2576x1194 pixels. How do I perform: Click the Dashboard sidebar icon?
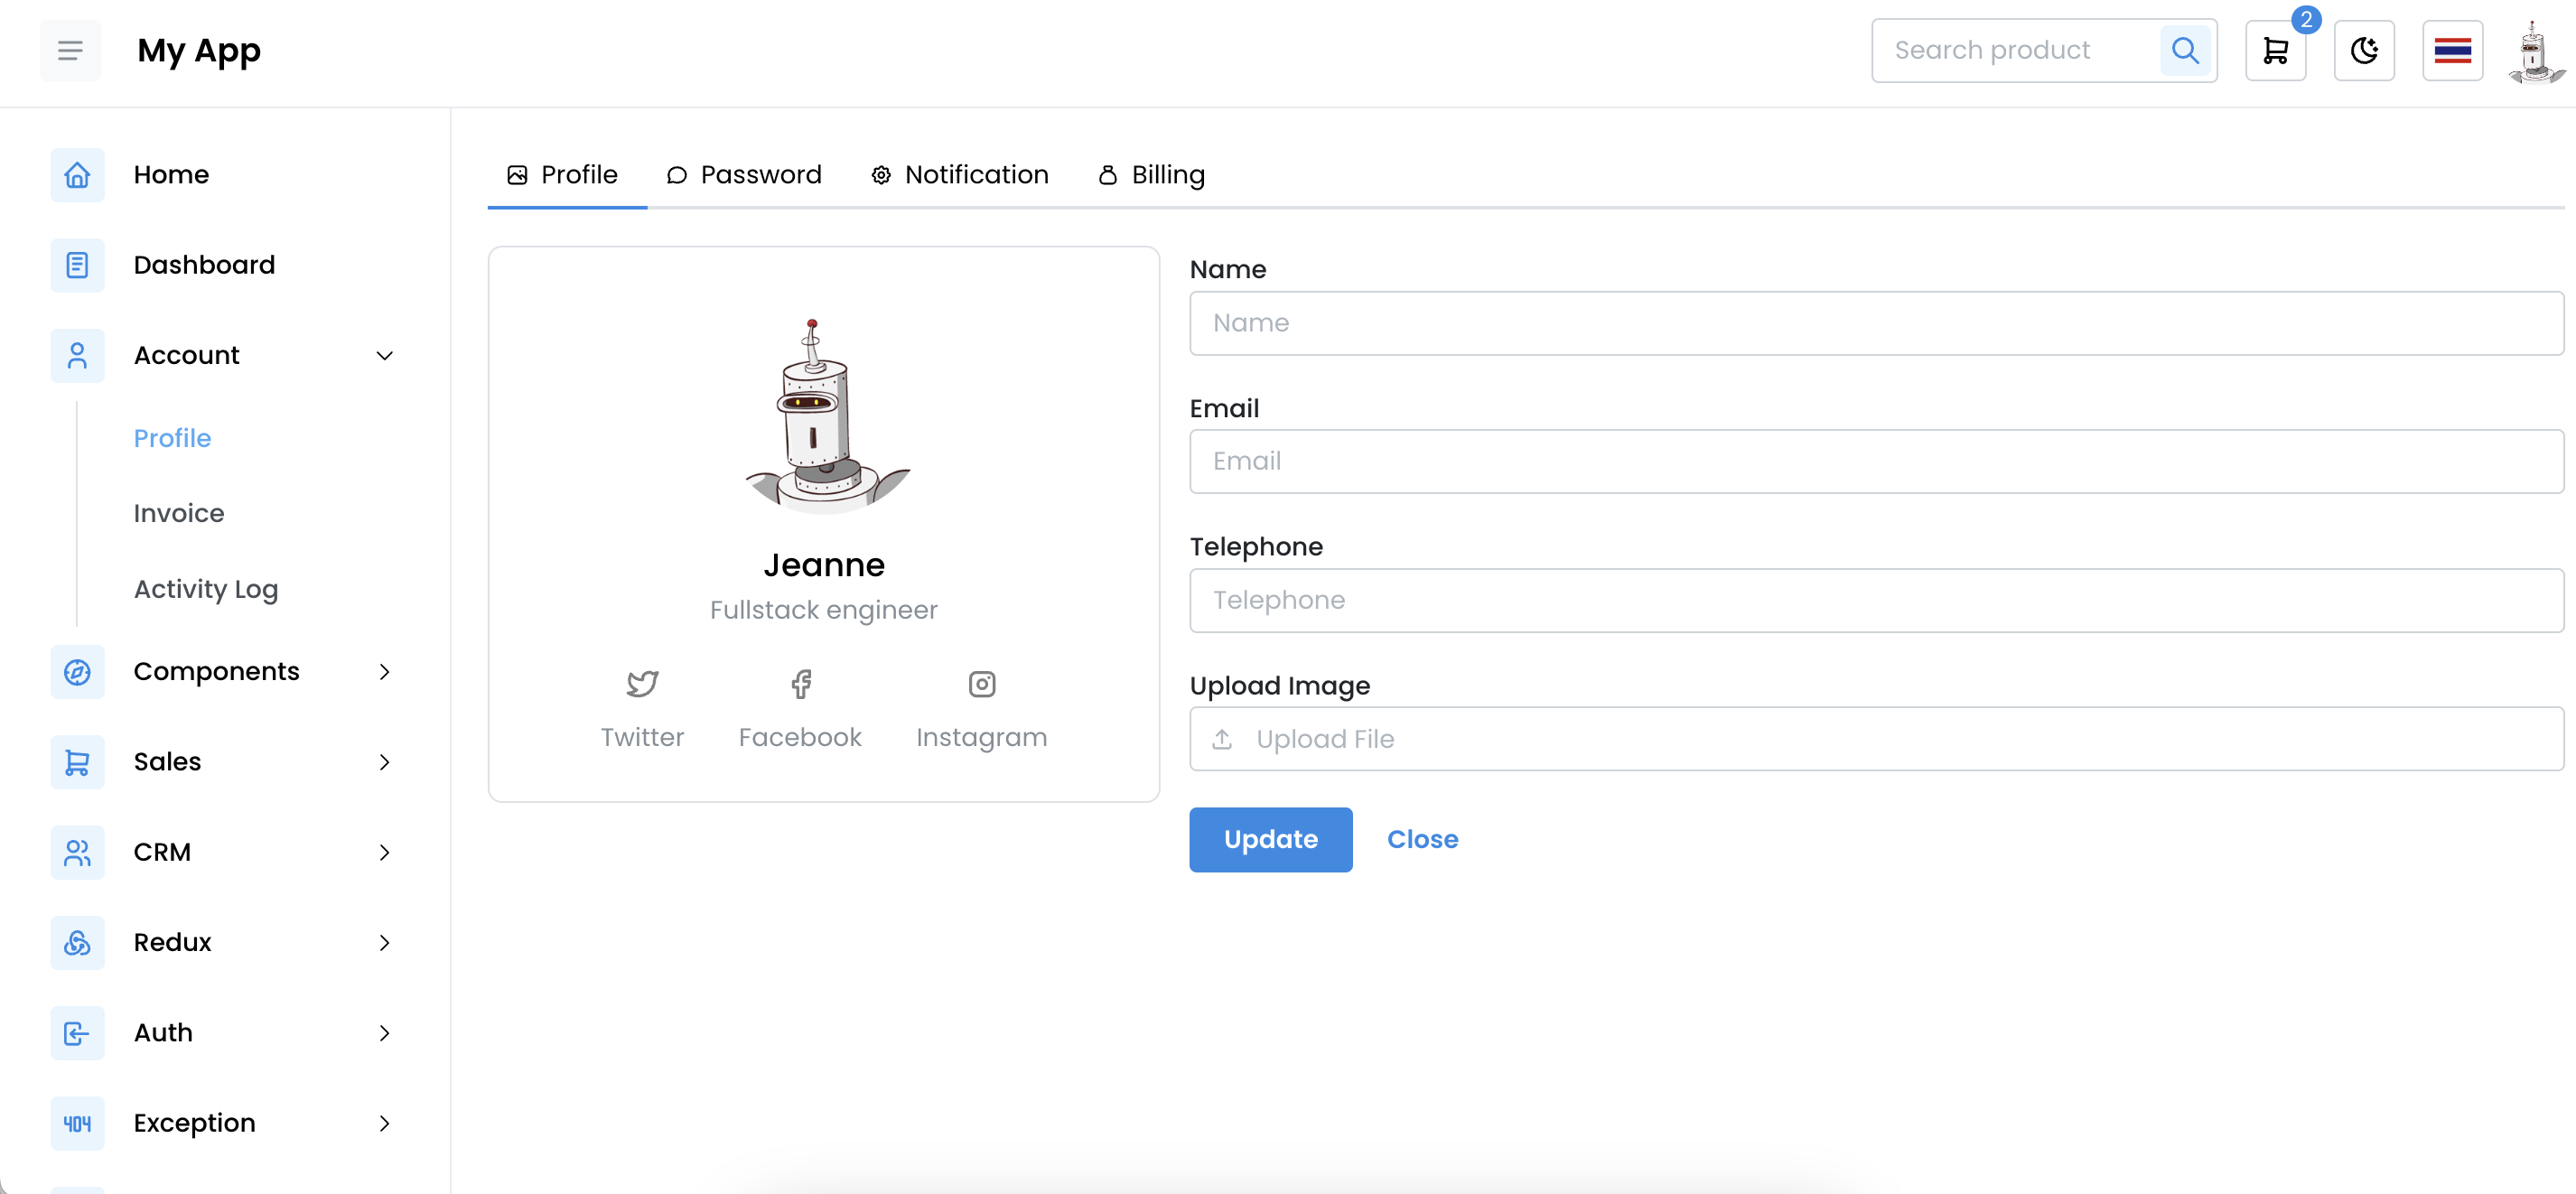77,265
